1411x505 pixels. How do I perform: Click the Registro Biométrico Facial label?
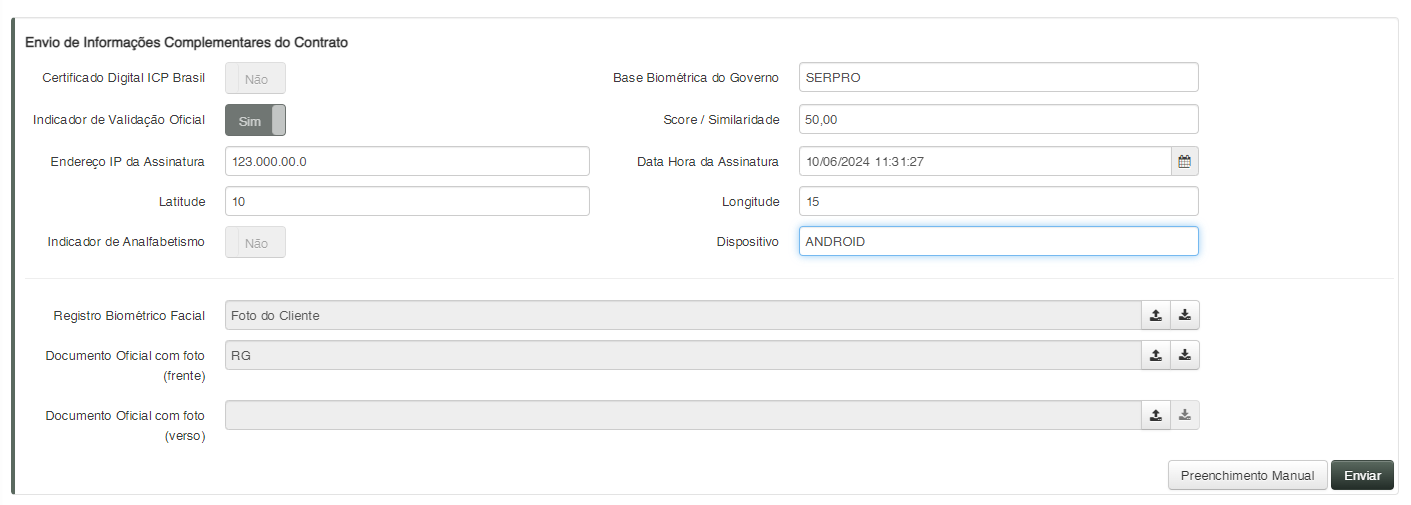[x=129, y=315]
